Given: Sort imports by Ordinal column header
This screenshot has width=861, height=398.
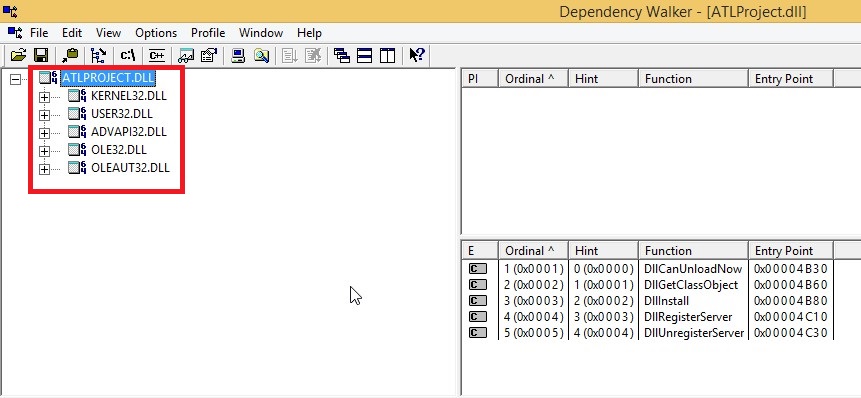Looking at the screenshot, I should pos(533,79).
